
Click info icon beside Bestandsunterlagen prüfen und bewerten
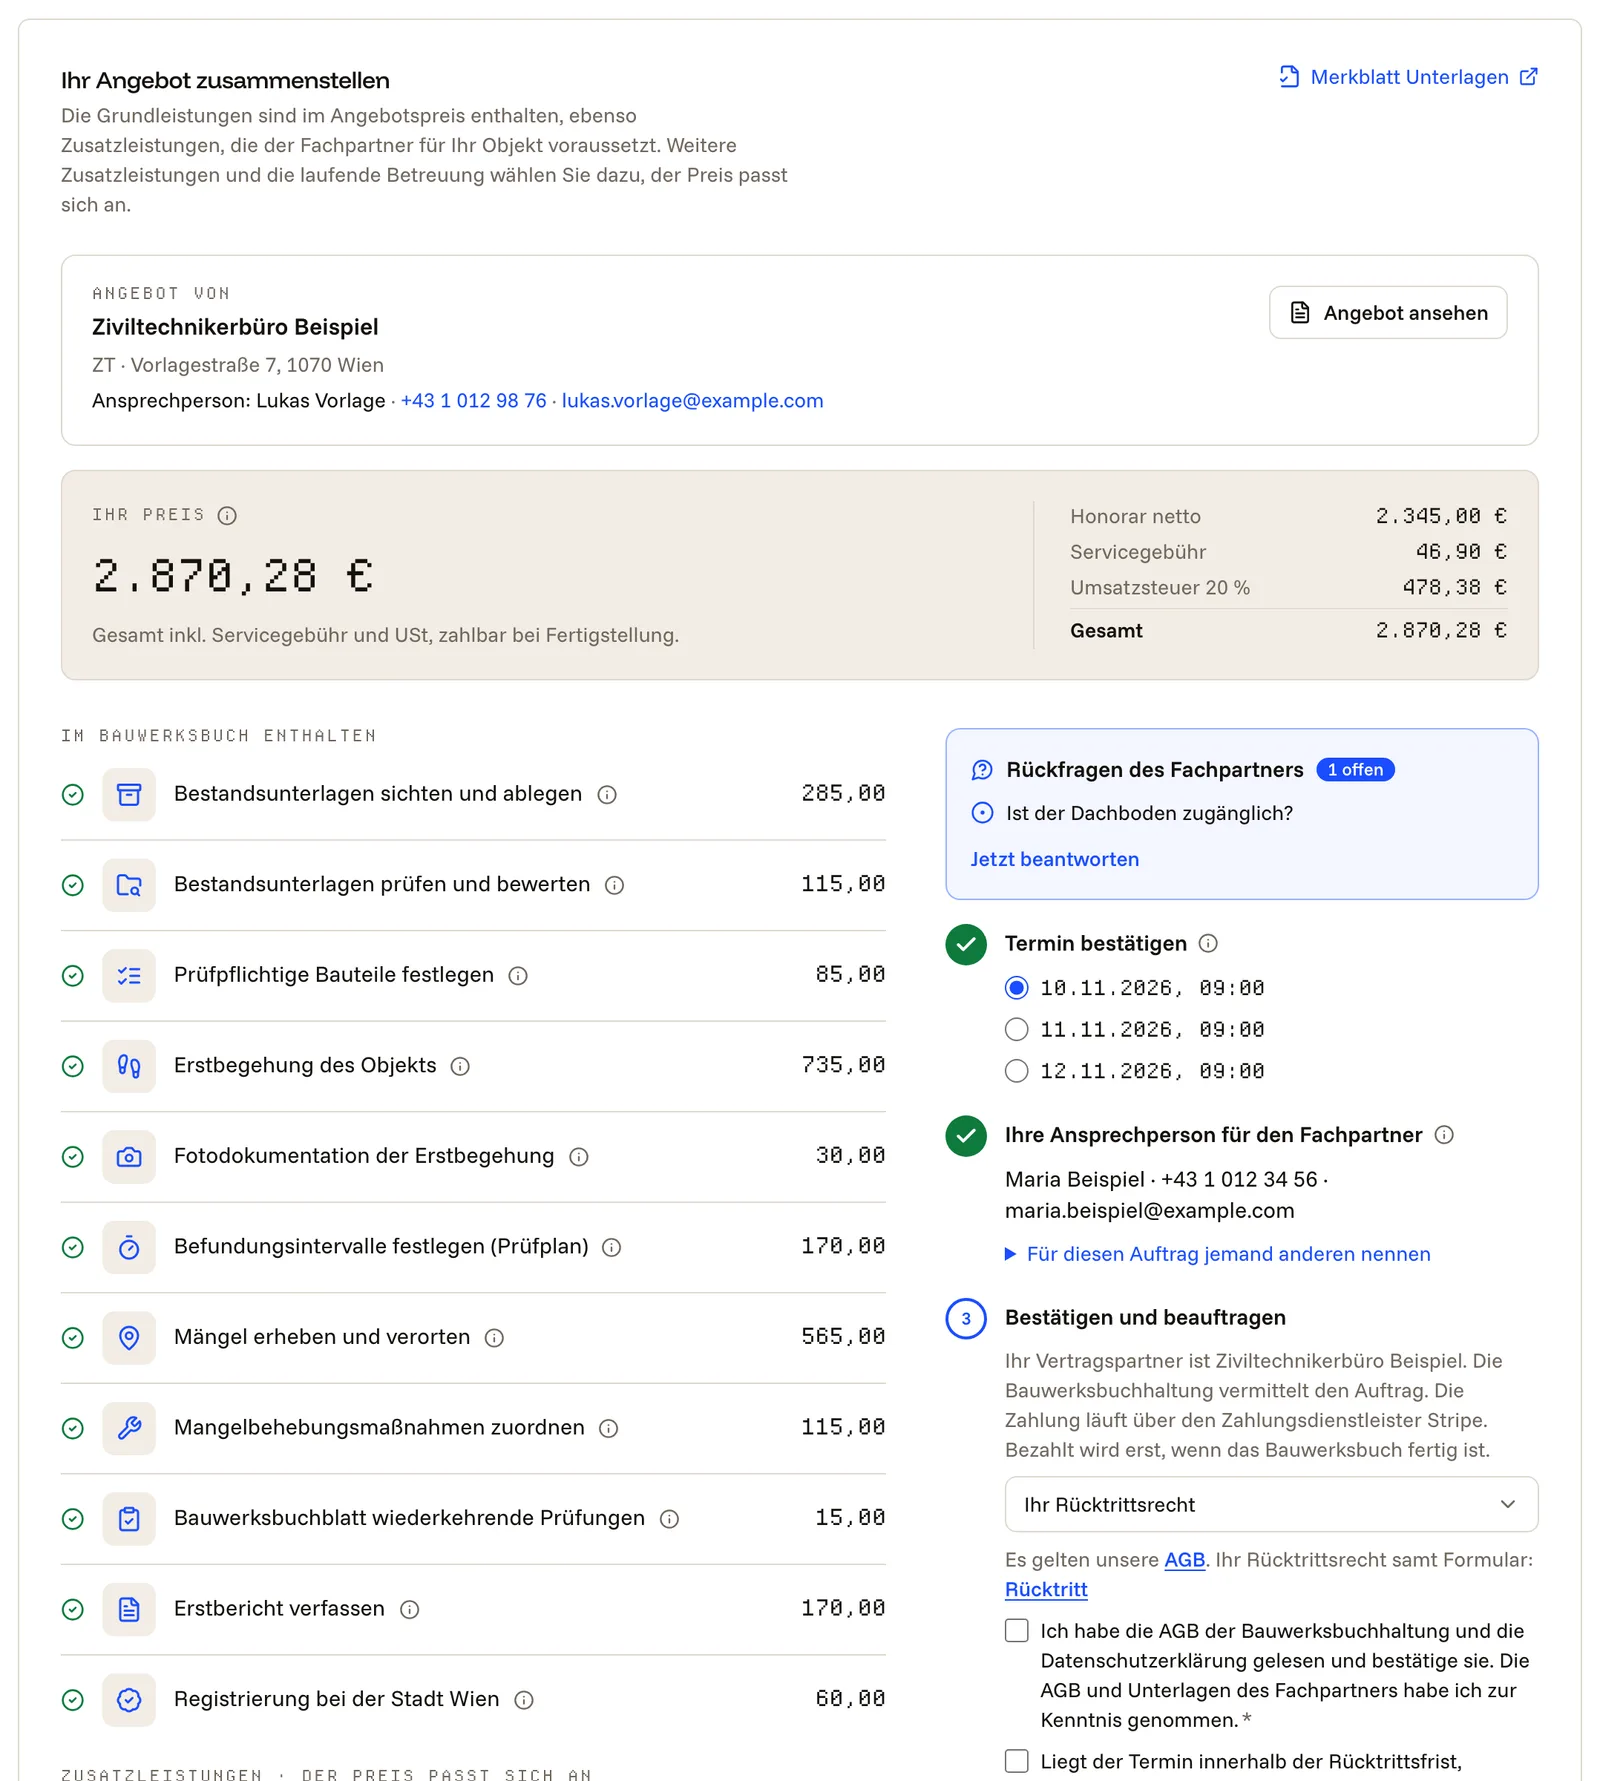point(615,885)
